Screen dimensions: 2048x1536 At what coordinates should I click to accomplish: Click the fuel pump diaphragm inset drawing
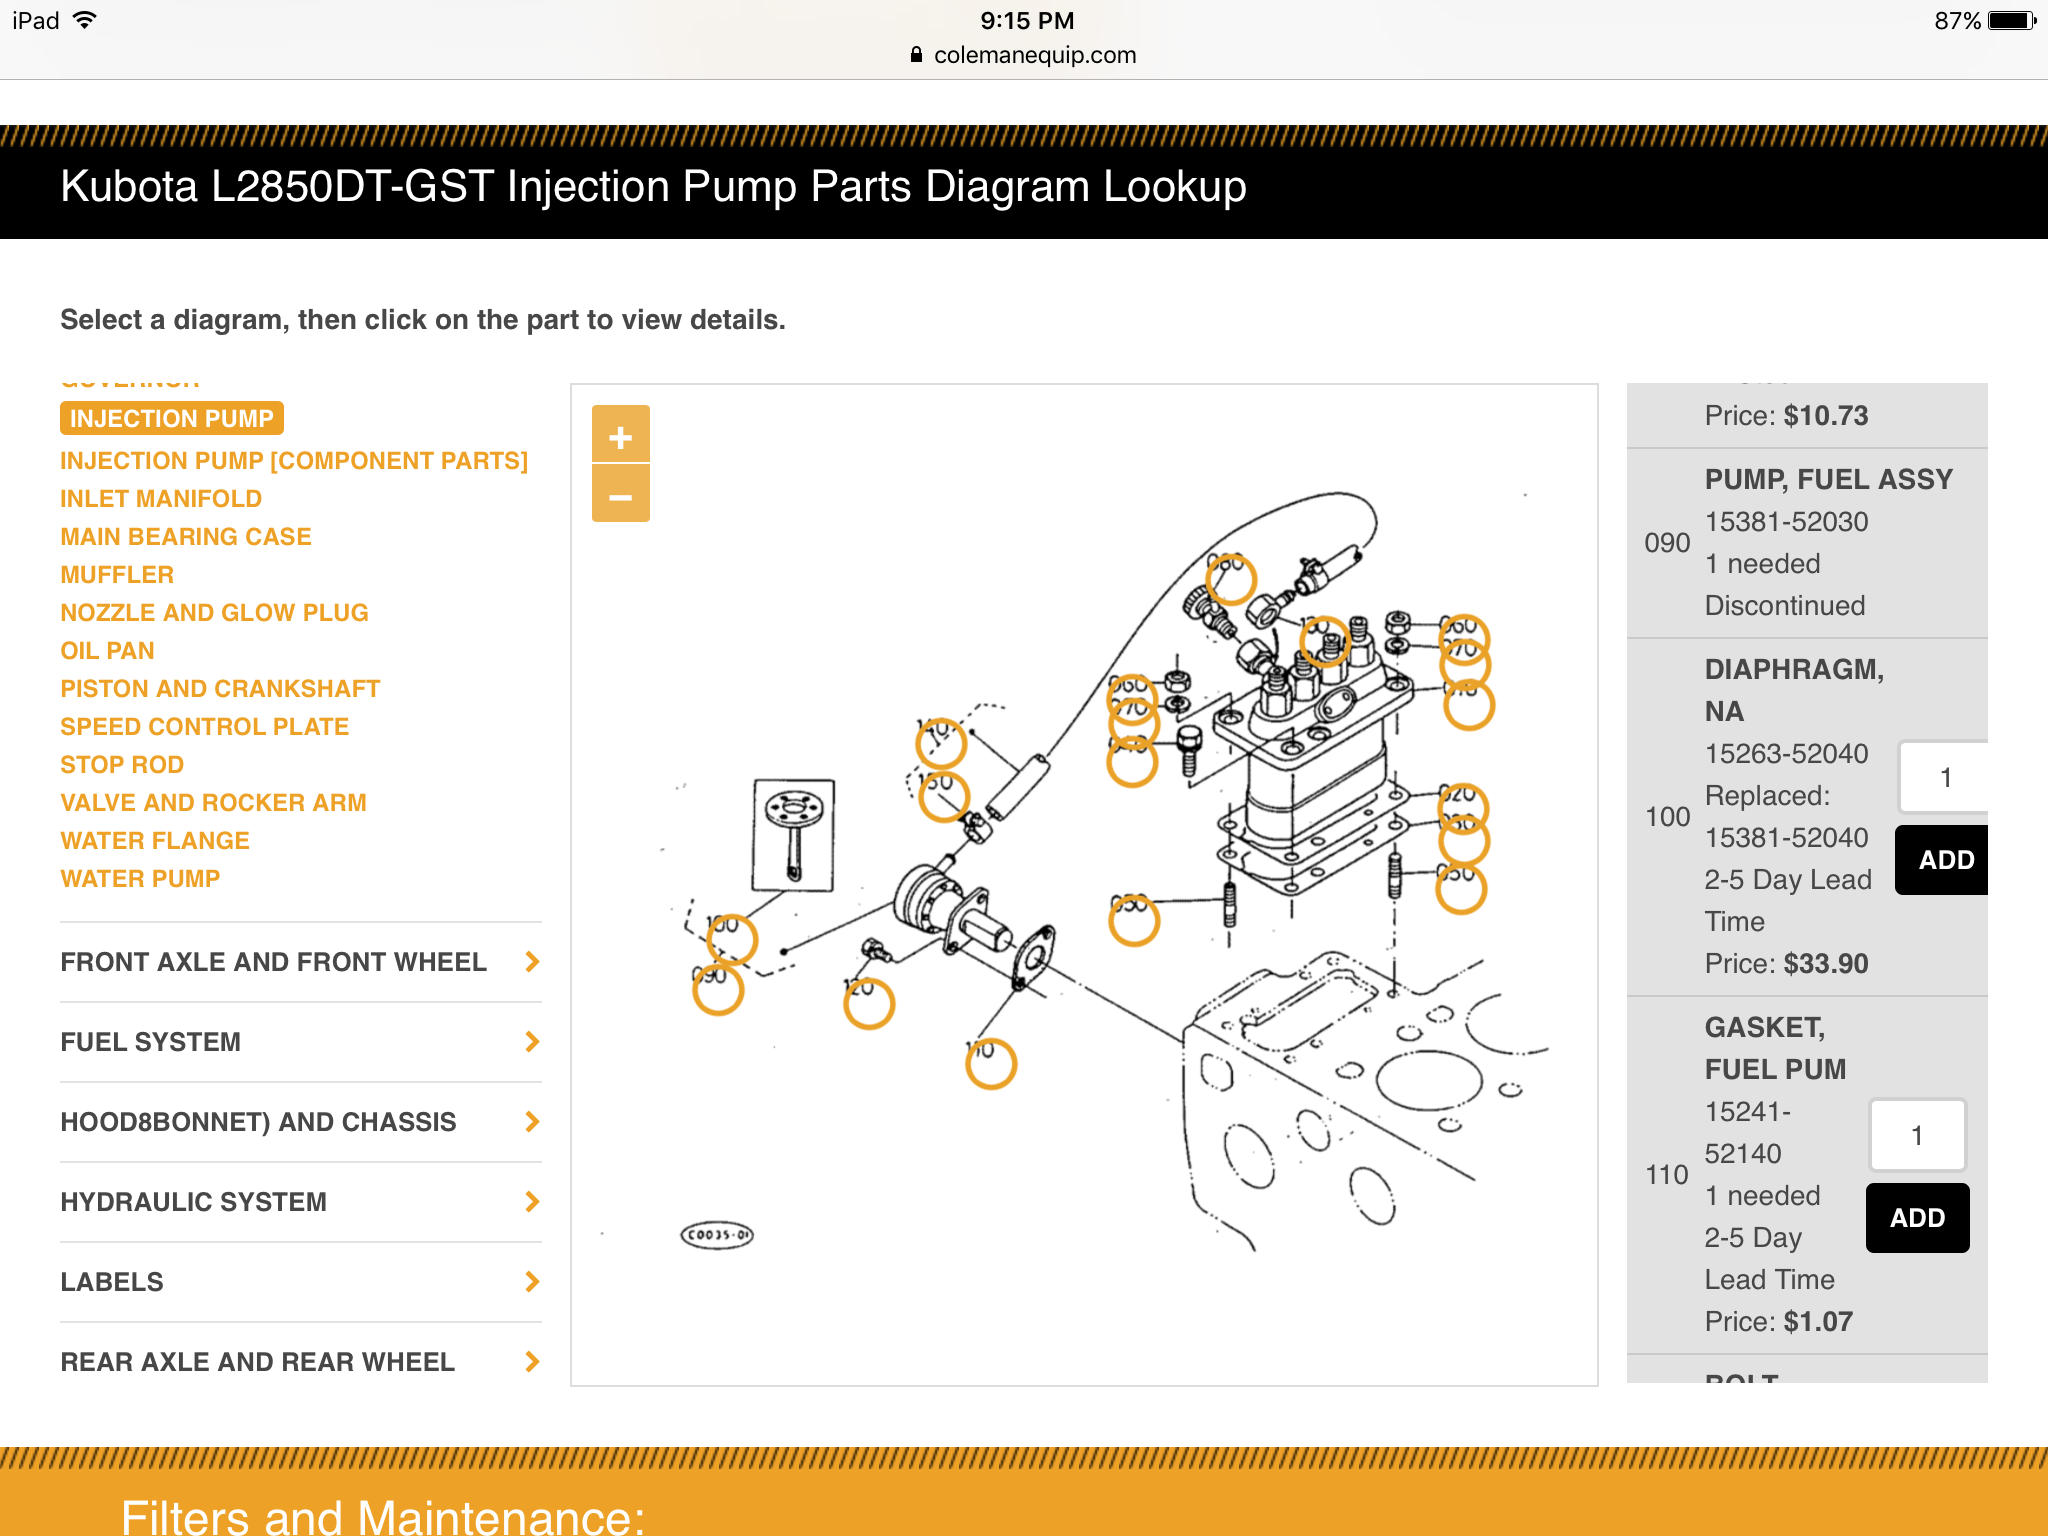(794, 835)
